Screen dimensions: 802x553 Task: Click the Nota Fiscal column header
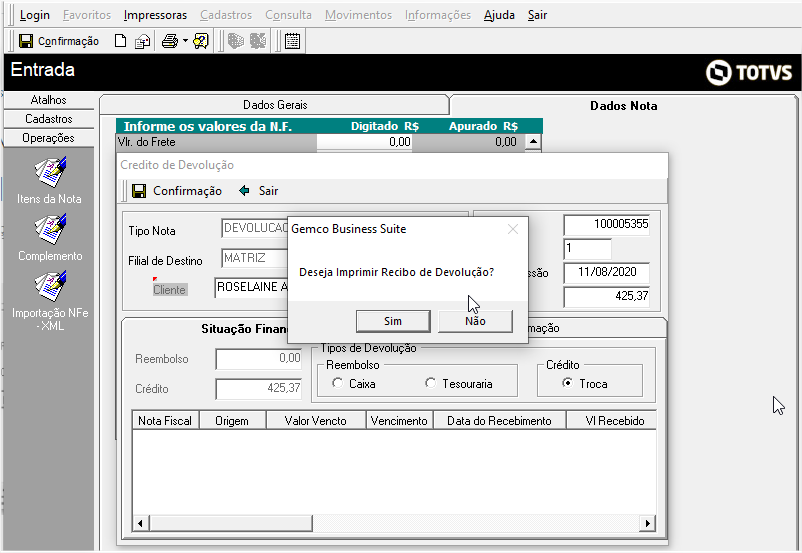165,421
